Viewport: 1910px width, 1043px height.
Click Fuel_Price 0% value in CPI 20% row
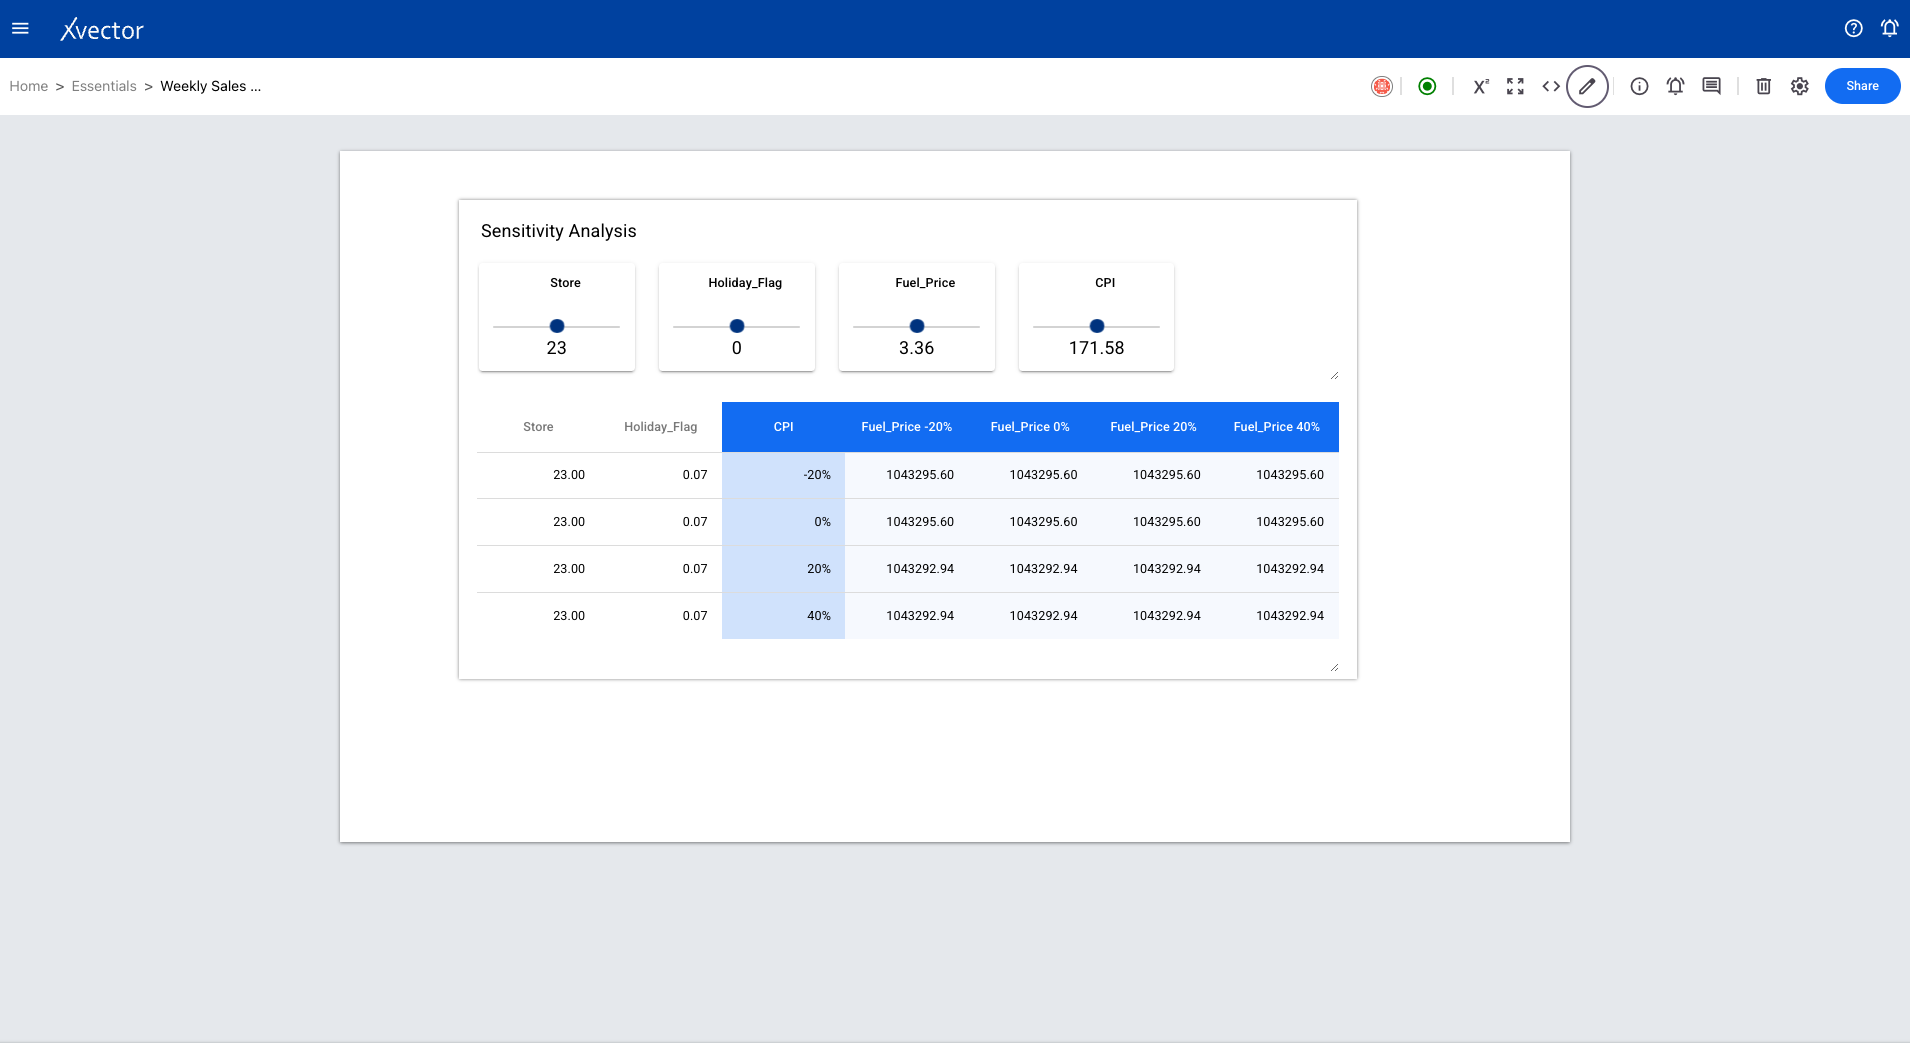coord(1043,569)
